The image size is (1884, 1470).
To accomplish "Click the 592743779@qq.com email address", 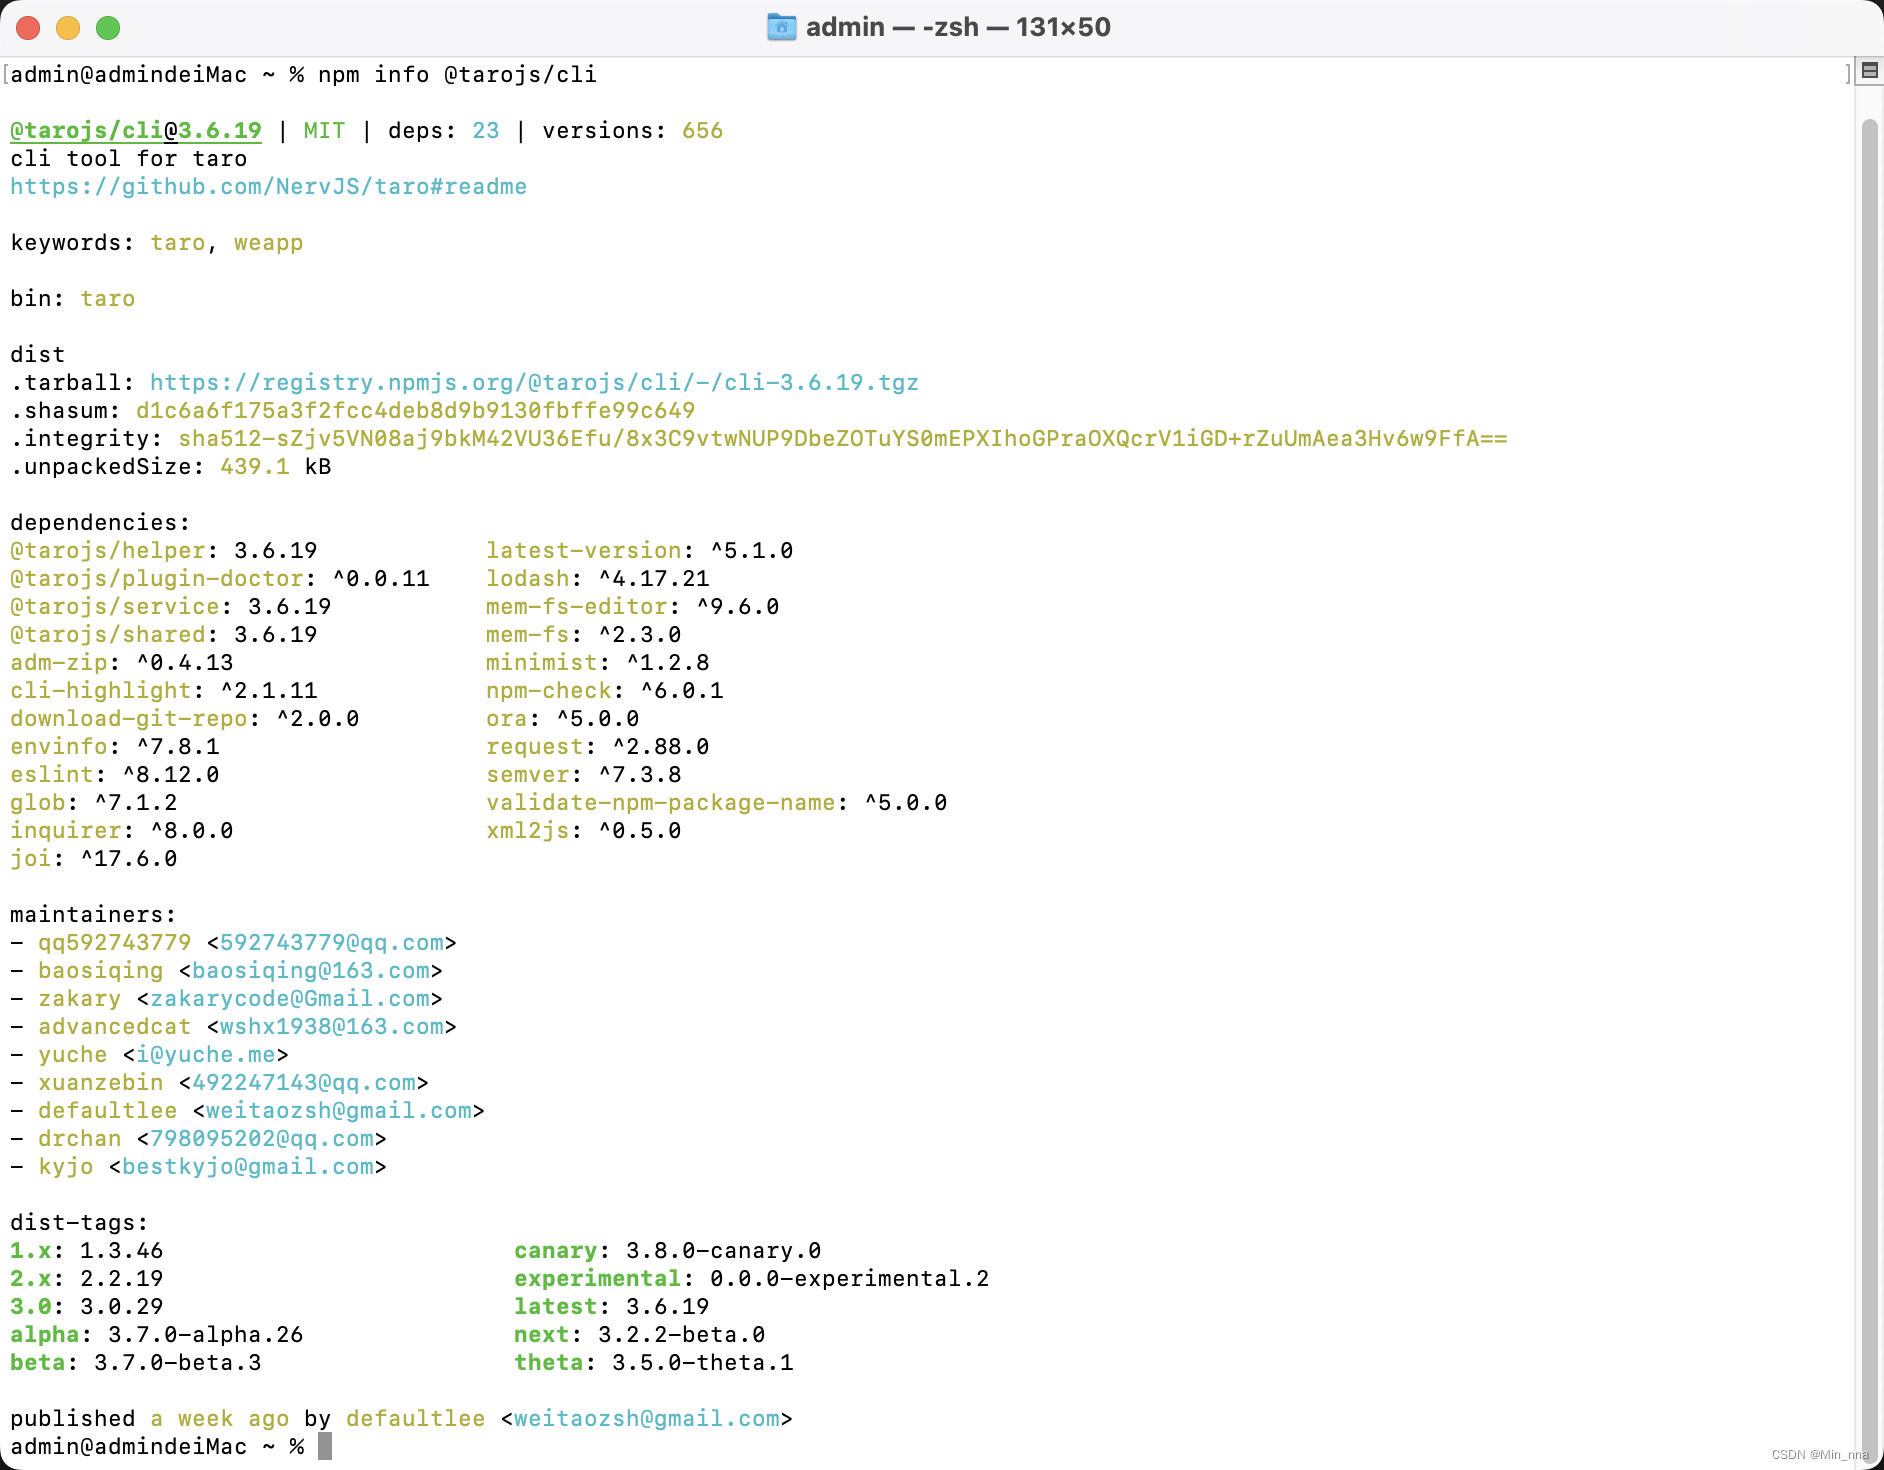I will pyautogui.click(x=332, y=943).
